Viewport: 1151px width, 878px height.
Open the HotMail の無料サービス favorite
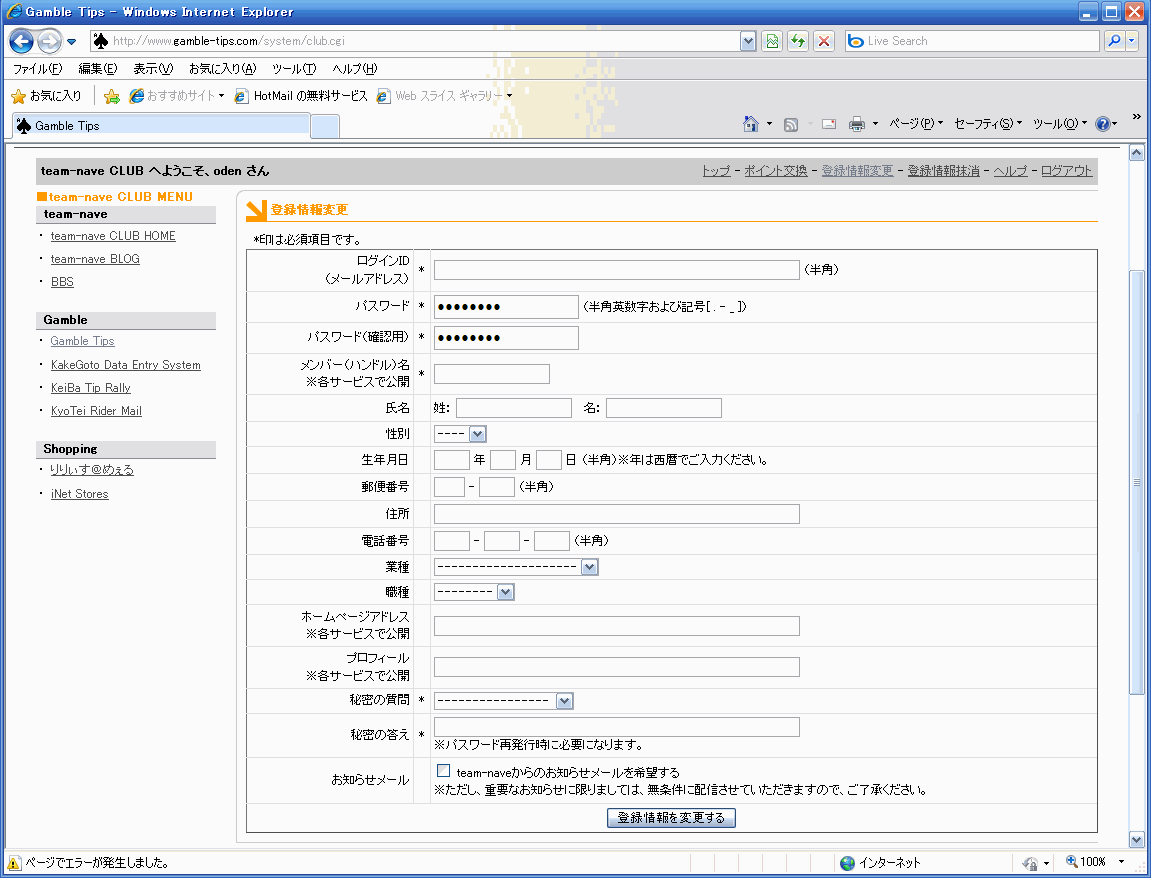point(300,96)
